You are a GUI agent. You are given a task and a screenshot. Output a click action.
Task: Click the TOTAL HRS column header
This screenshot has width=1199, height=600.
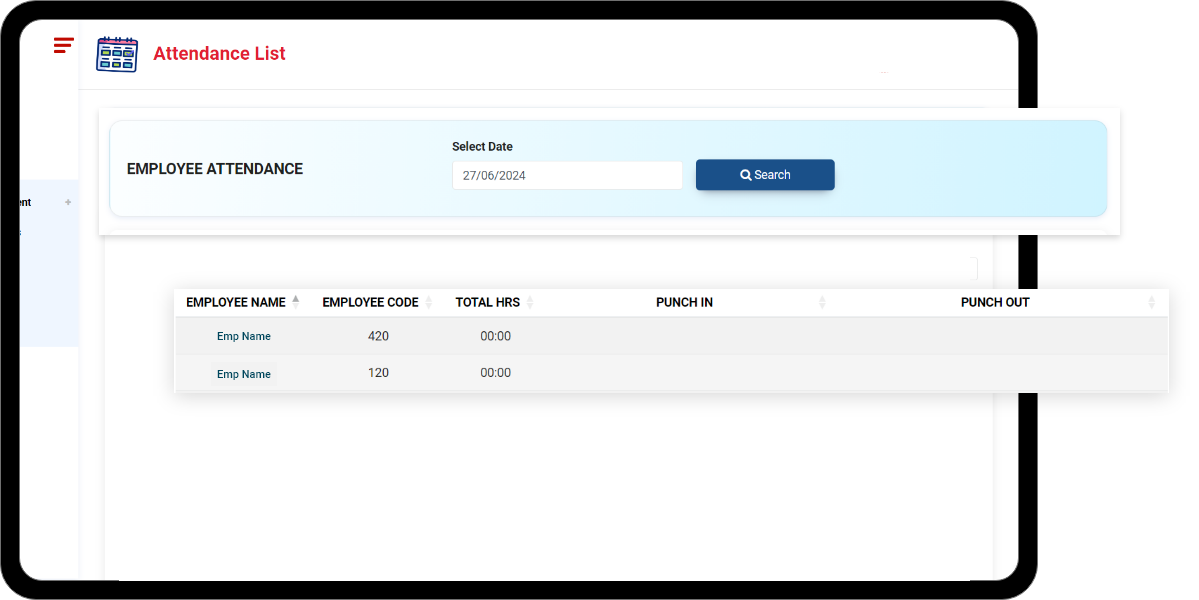[x=487, y=303]
